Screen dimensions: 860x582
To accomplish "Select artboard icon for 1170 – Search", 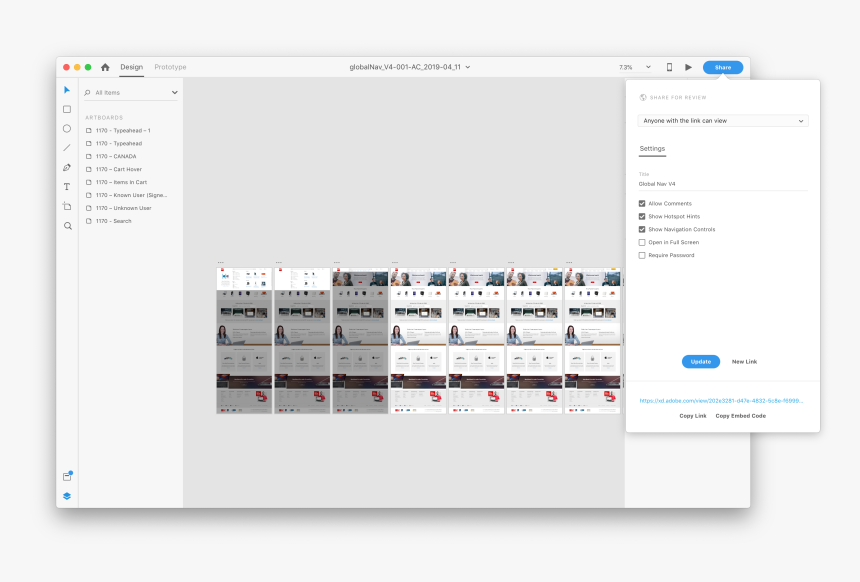I will [x=89, y=221].
